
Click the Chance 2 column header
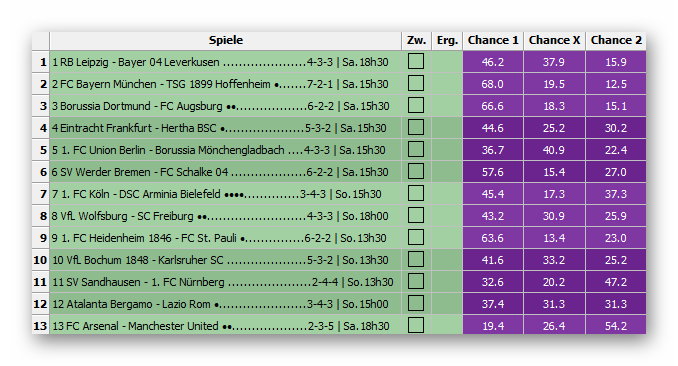(x=616, y=40)
